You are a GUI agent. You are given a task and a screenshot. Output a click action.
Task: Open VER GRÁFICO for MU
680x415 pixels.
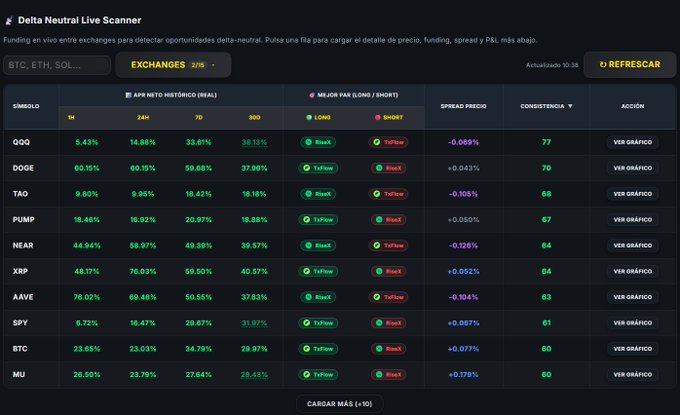click(632, 375)
